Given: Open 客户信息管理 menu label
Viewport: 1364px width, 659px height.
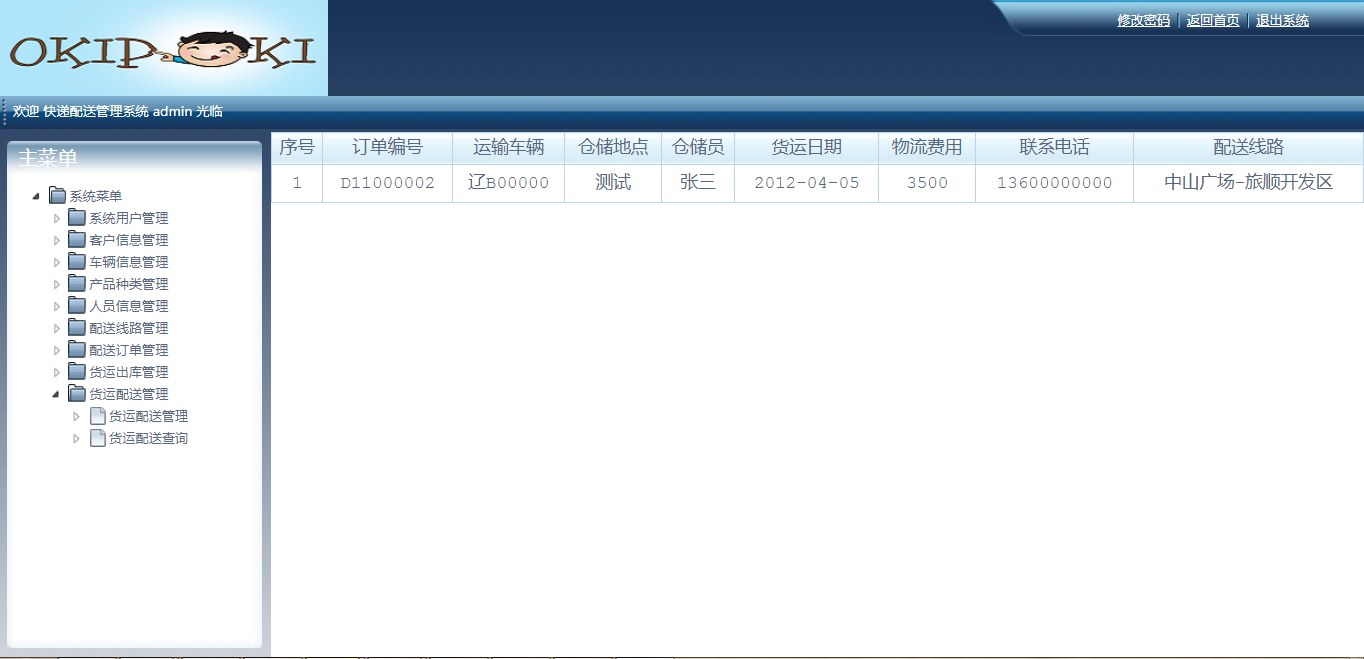Looking at the screenshot, I should 129,240.
